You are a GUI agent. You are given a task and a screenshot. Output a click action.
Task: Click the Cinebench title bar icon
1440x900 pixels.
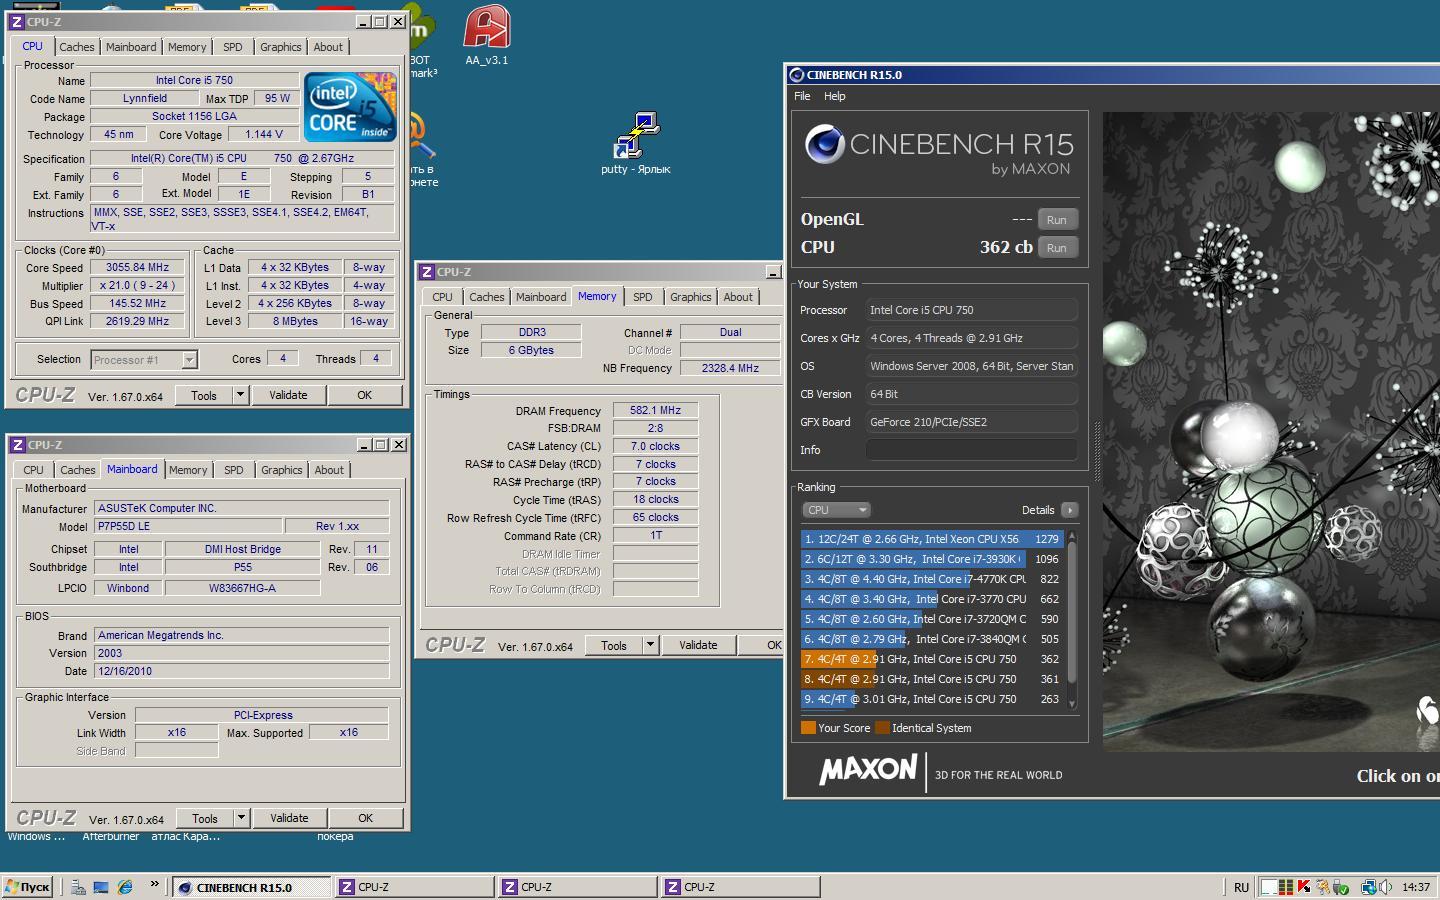click(x=797, y=75)
